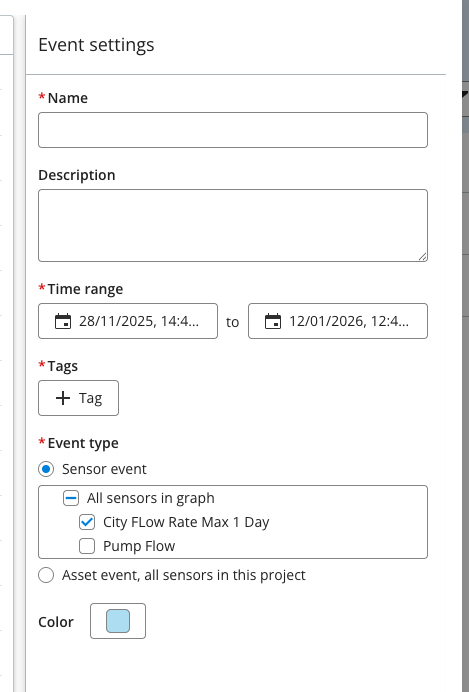
Task: Open the start date calendar icon
Action: coord(63,321)
